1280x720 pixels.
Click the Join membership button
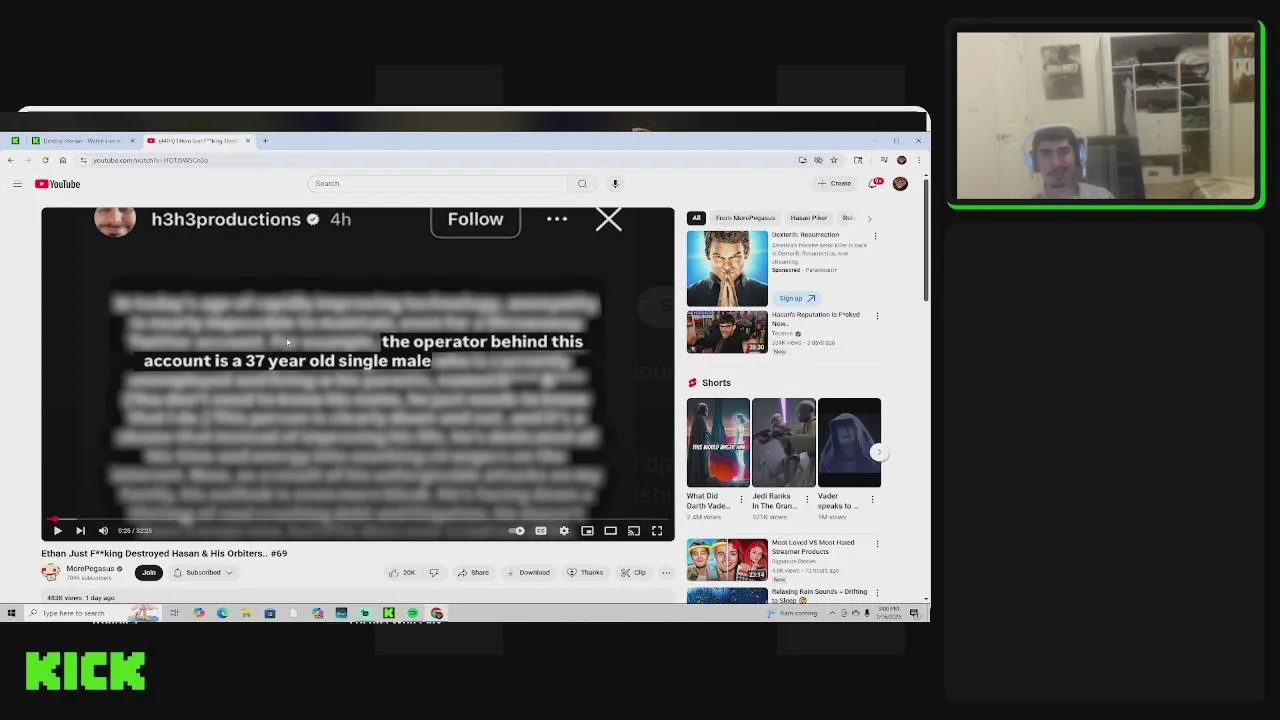pyautogui.click(x=149, y=573)
